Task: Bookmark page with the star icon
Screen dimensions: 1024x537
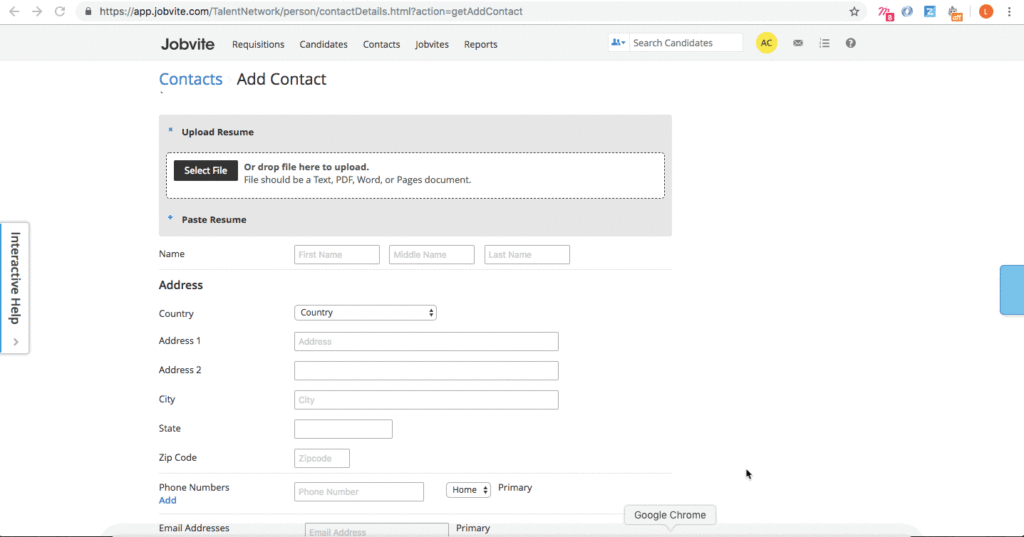Action: 854,12
